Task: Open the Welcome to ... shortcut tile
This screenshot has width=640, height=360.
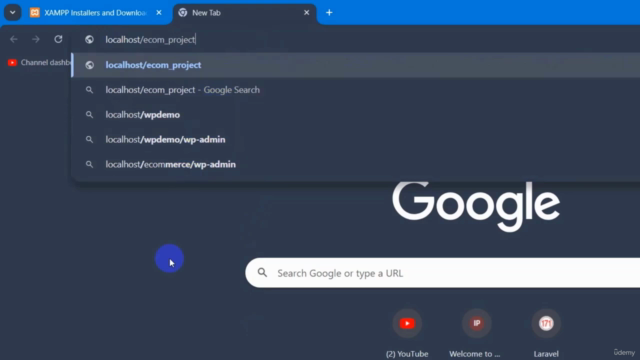Action: (x=476, y=332)
